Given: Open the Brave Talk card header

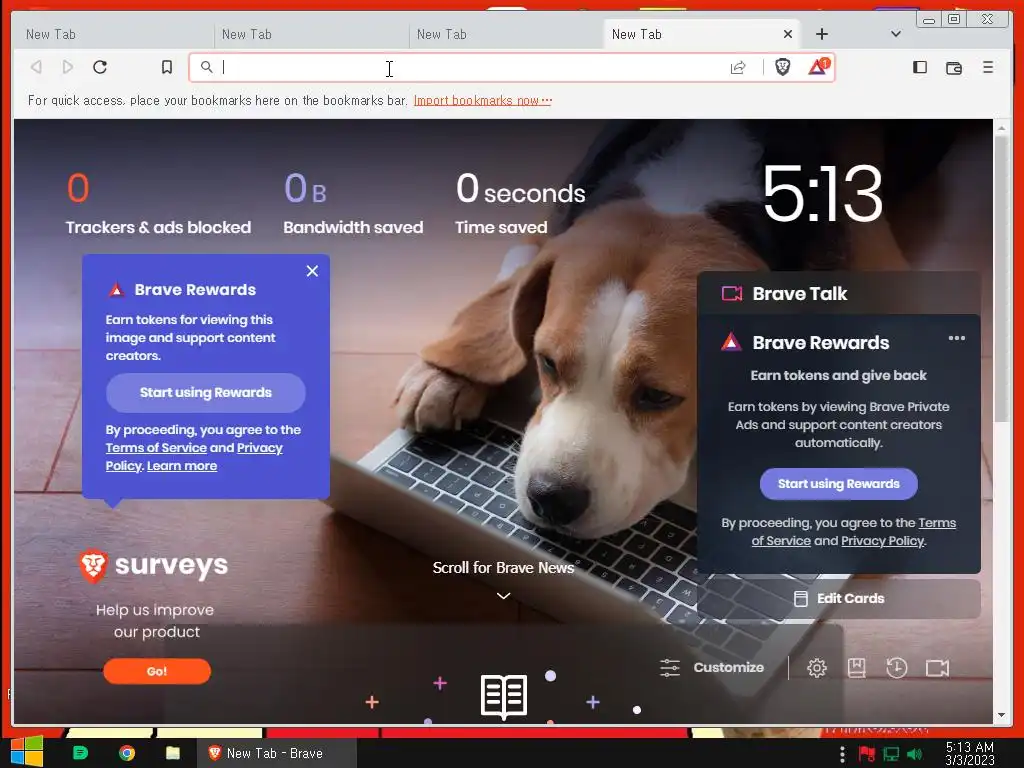Looking at the screenshot, I should pyautogui.click(x=839, y=293).
